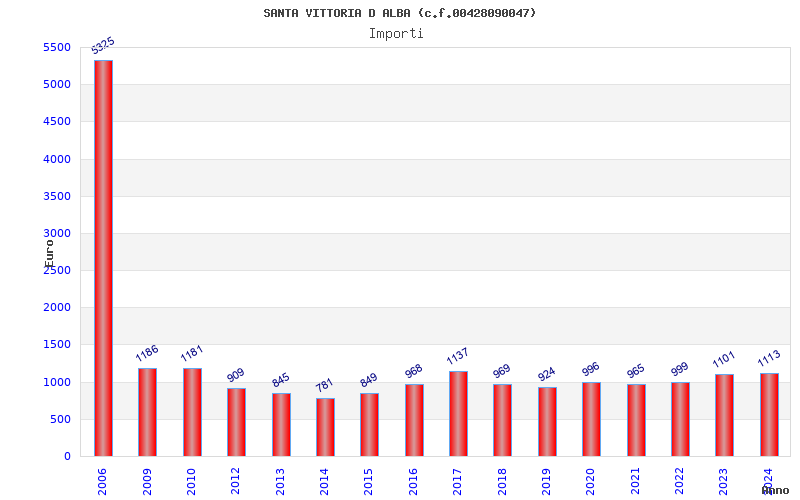The height and width of the screenshot is (500, 800).
Task: Click the 2010 bar in the chart
Action: [x=192, y=412]
